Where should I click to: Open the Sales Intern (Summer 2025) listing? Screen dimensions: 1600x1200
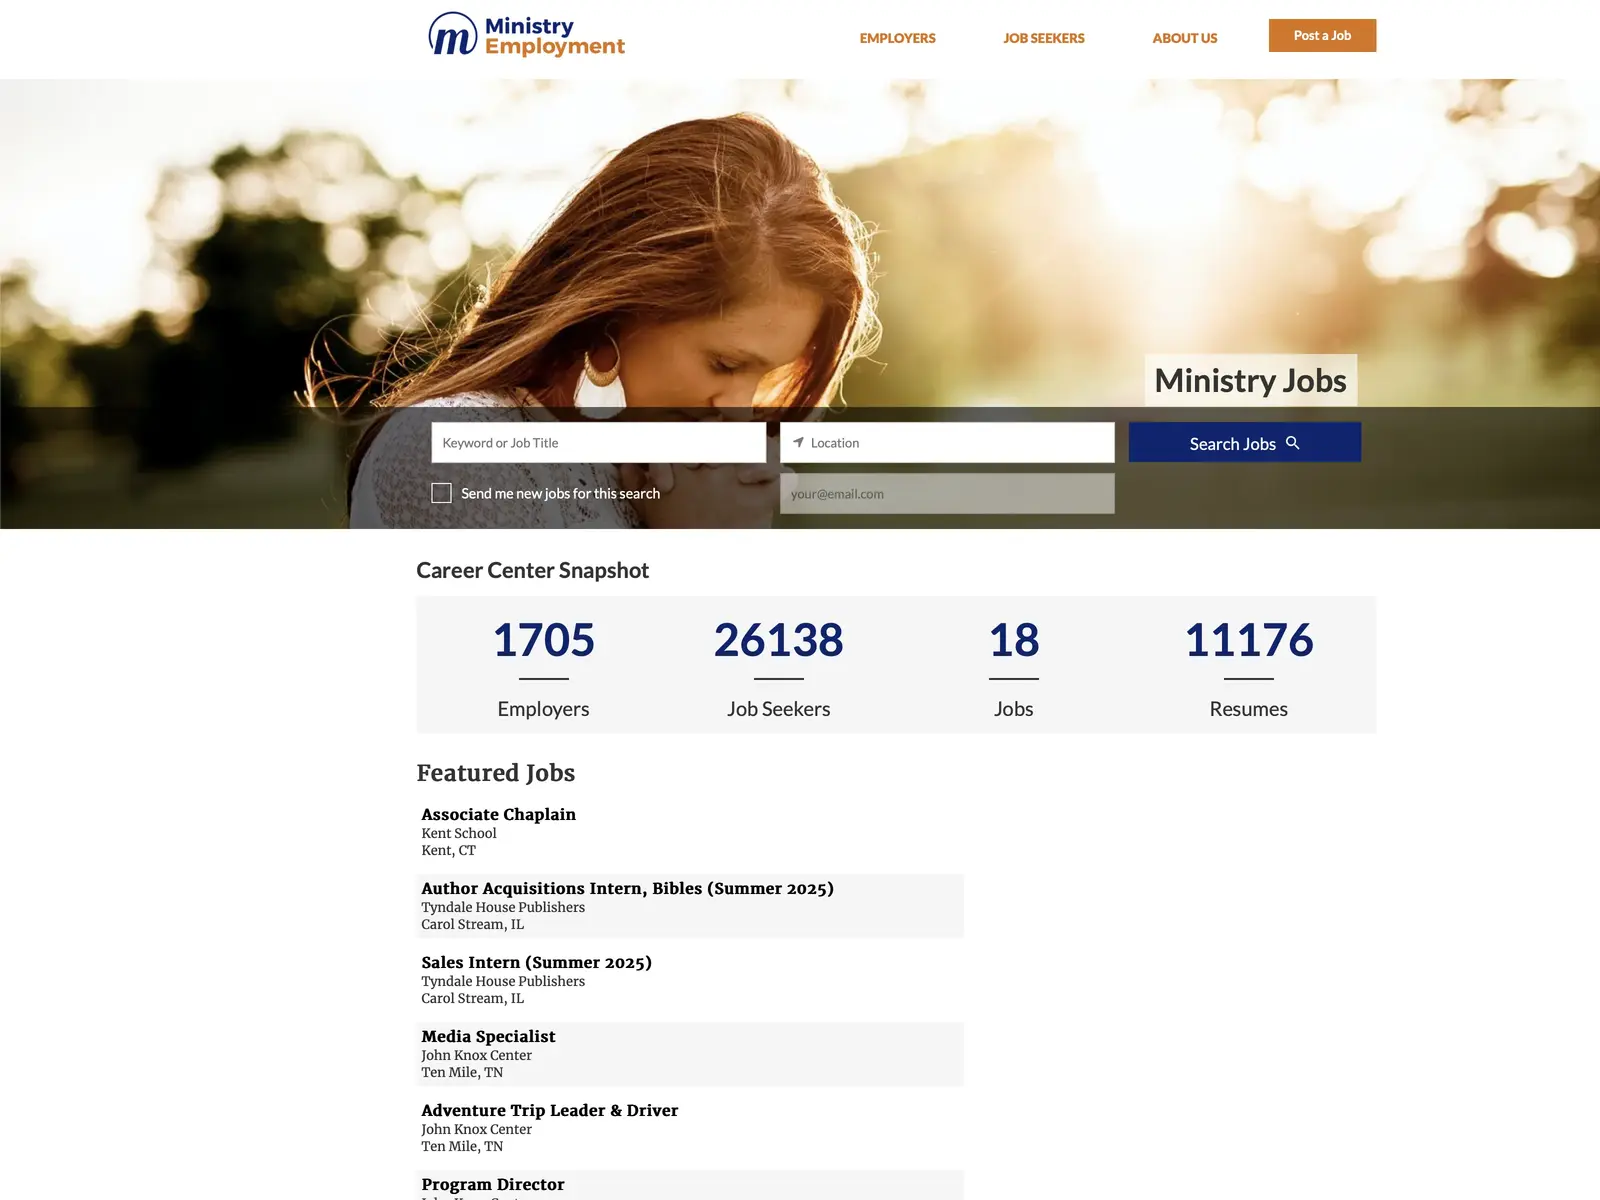(x=536, y=962)
